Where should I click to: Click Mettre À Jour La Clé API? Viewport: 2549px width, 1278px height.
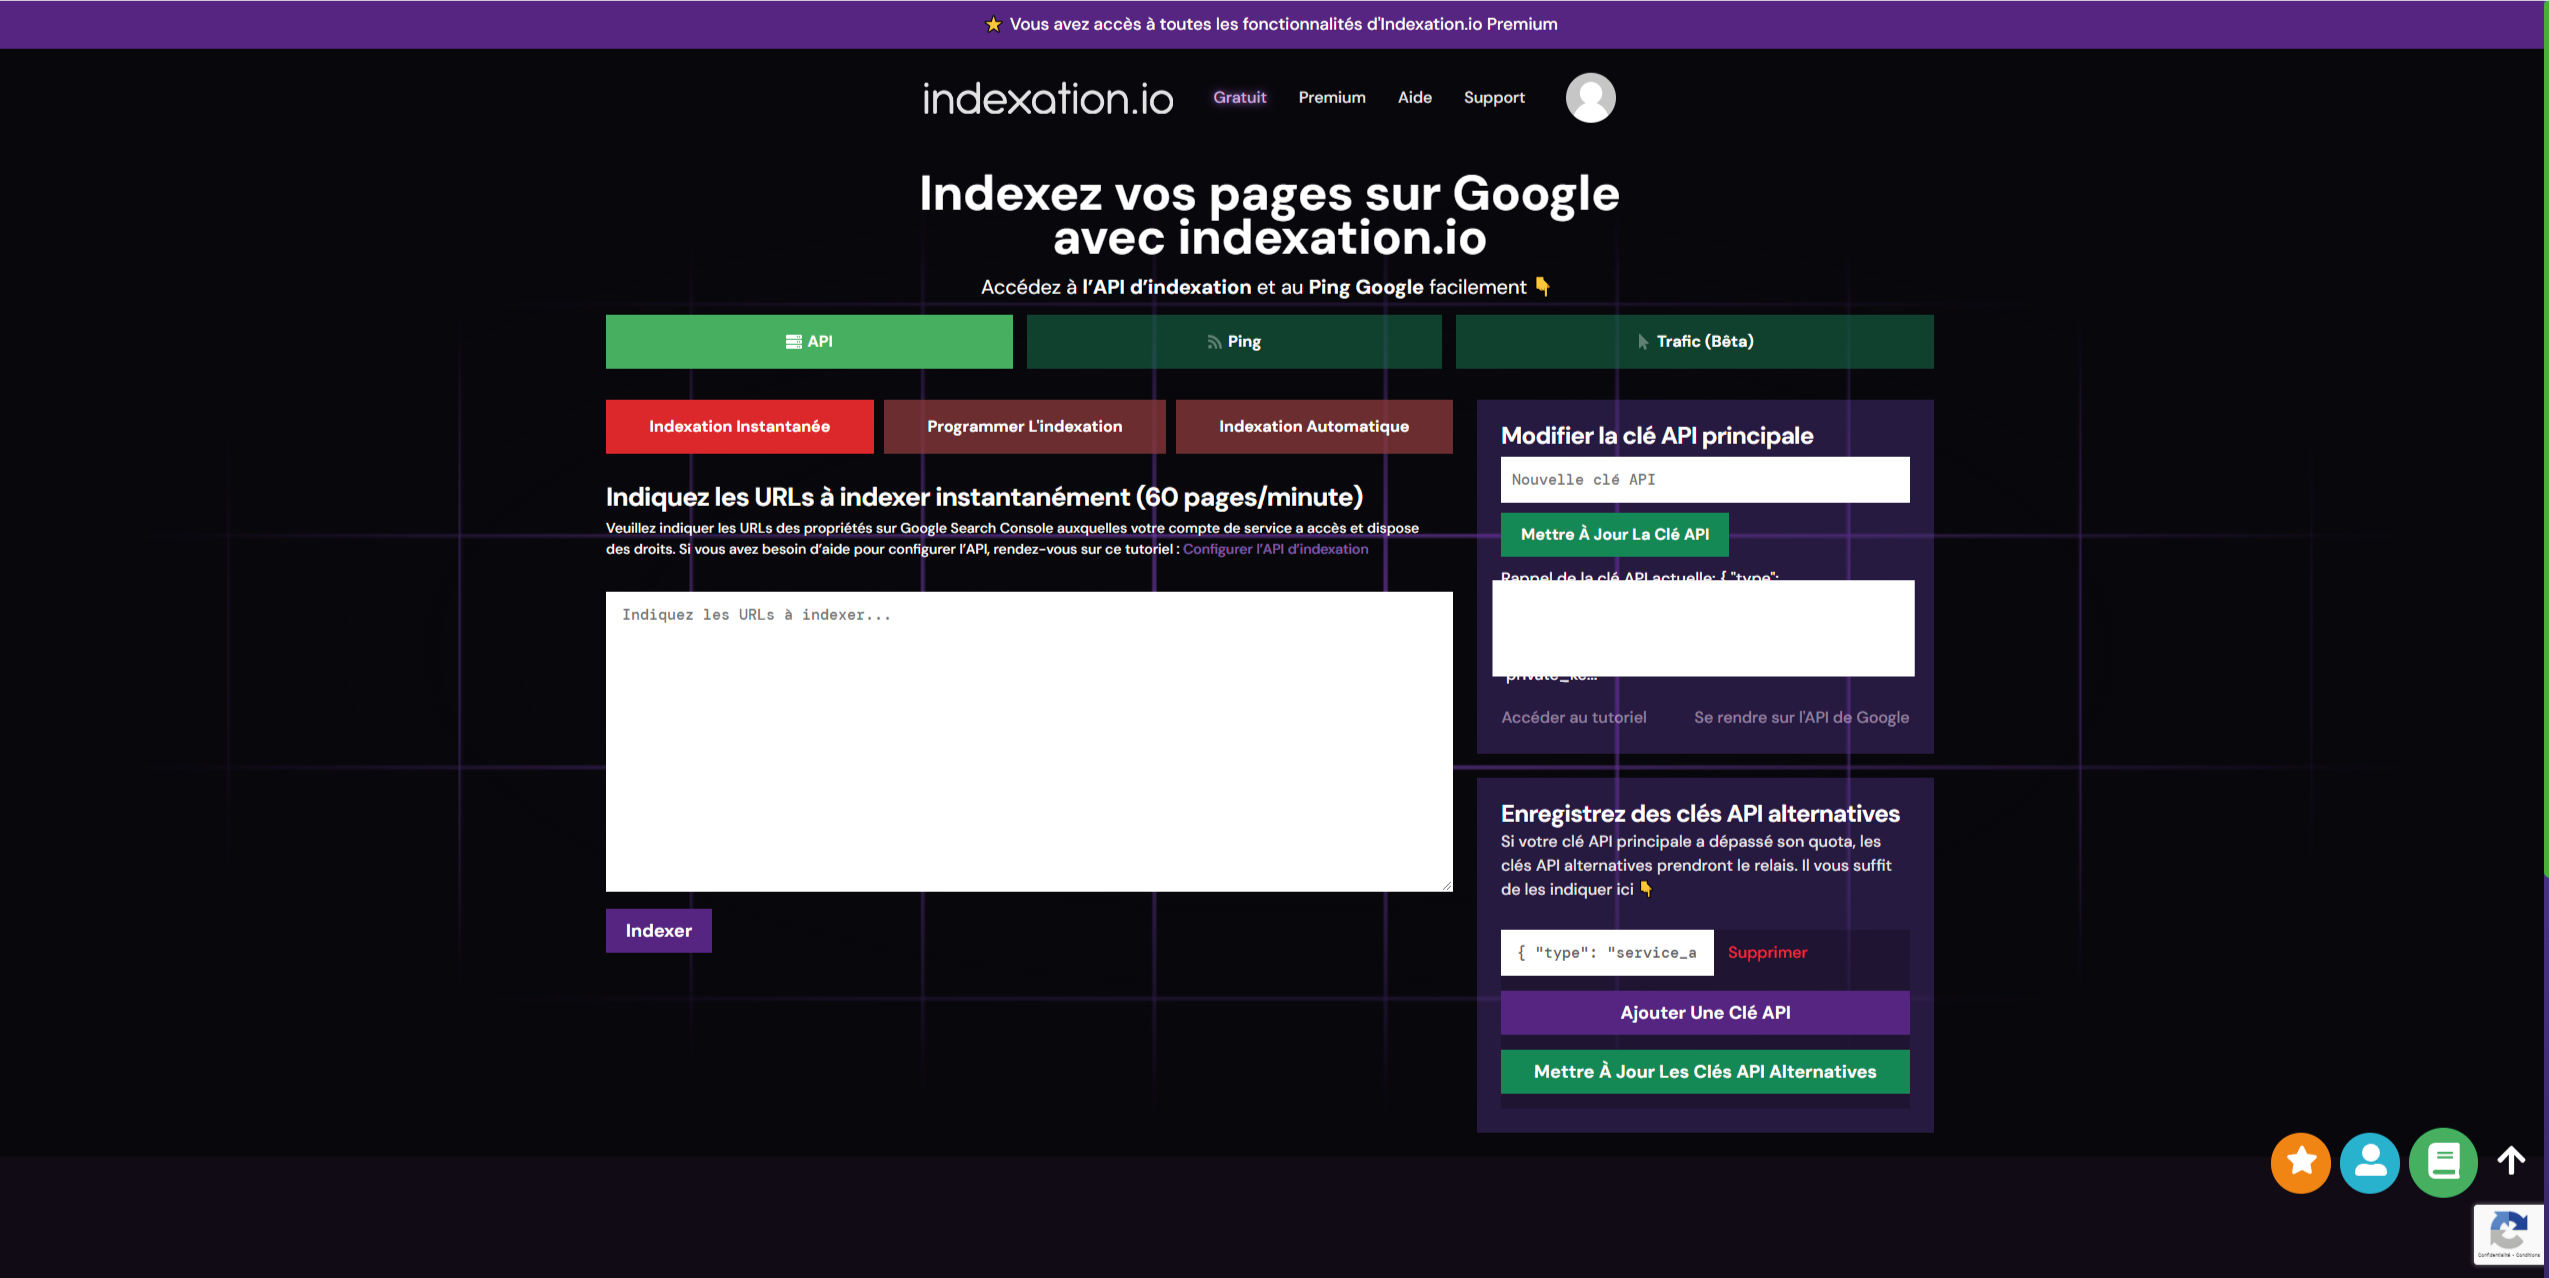(1614, 535)
